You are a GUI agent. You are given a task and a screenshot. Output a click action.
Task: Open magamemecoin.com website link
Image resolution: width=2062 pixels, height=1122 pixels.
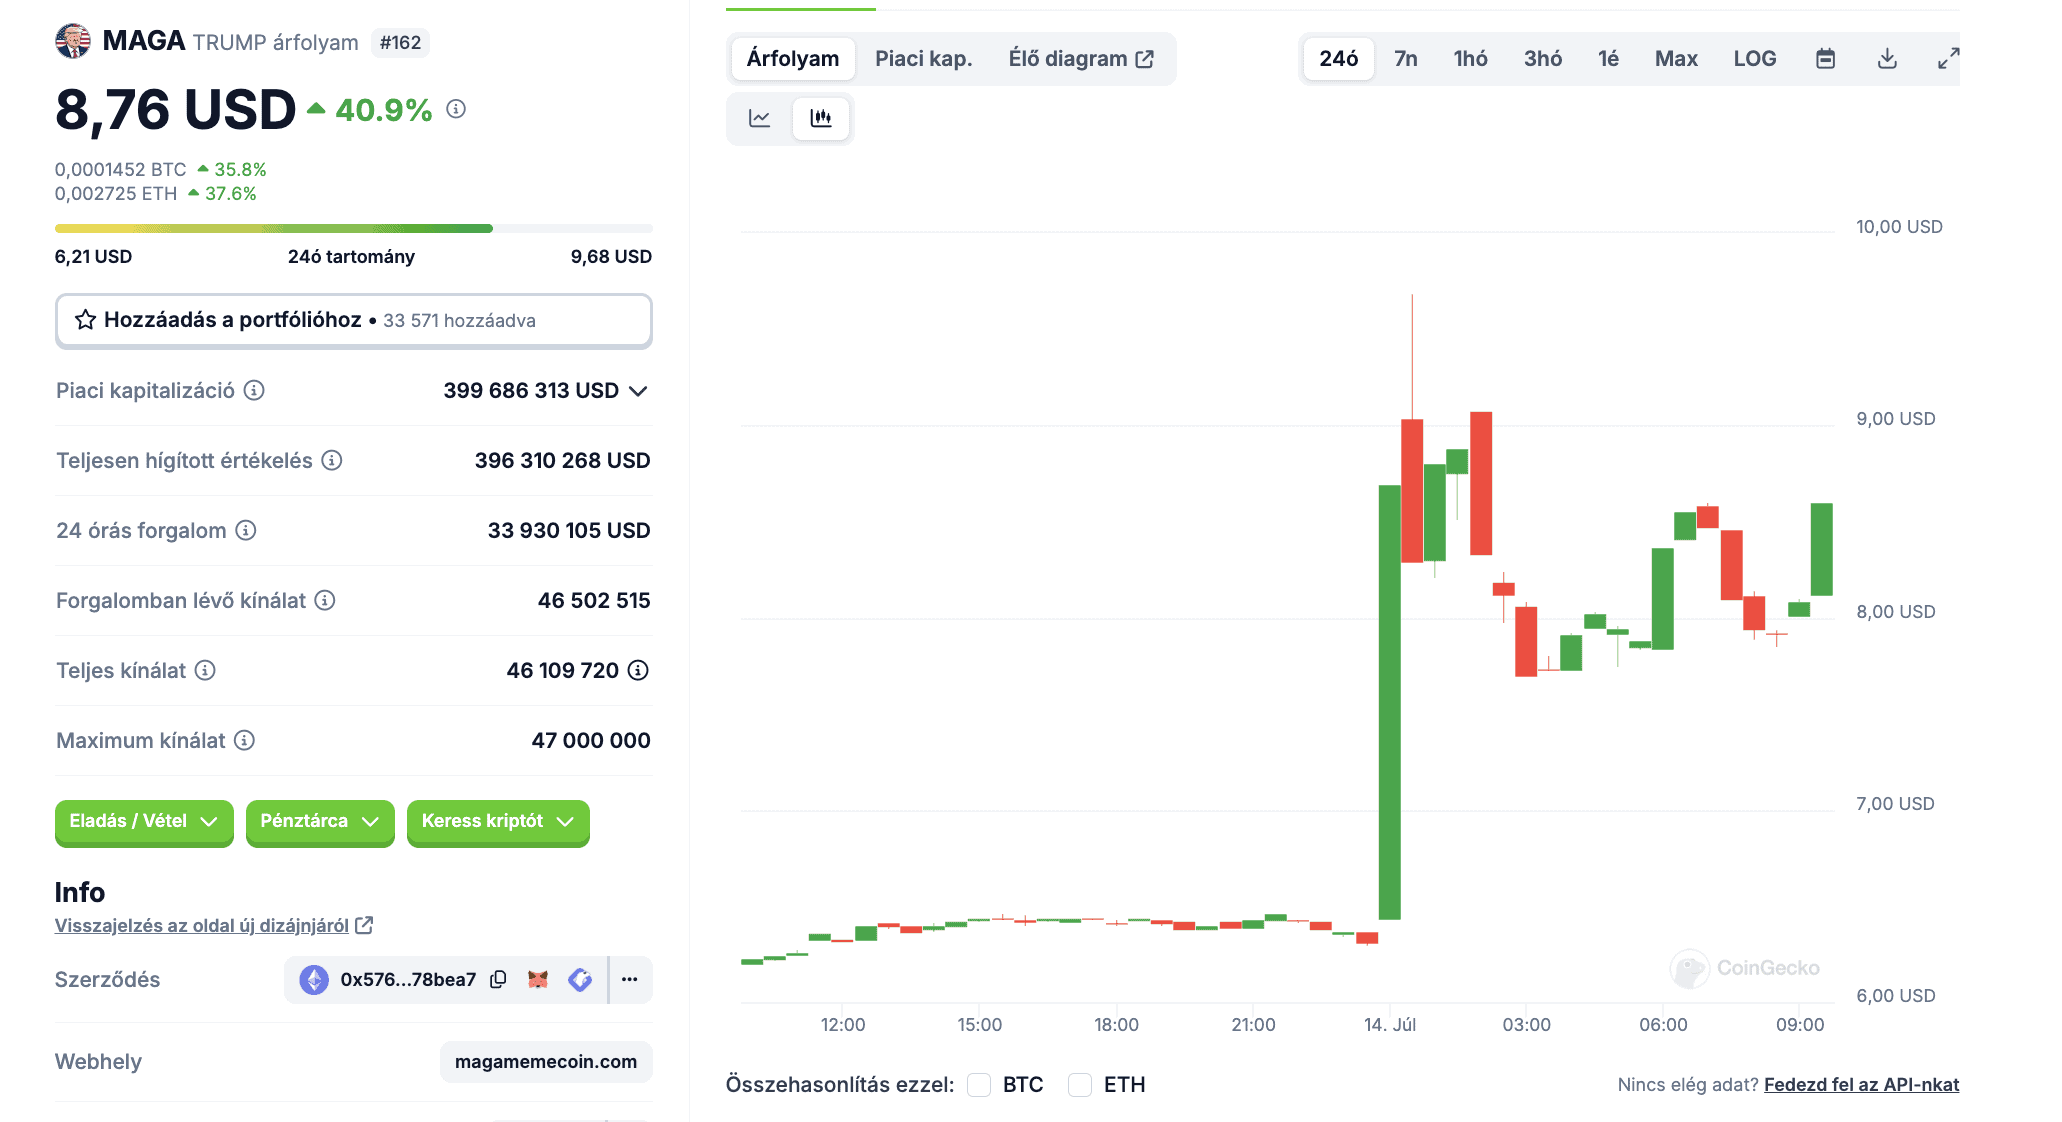coord(546,1062)
